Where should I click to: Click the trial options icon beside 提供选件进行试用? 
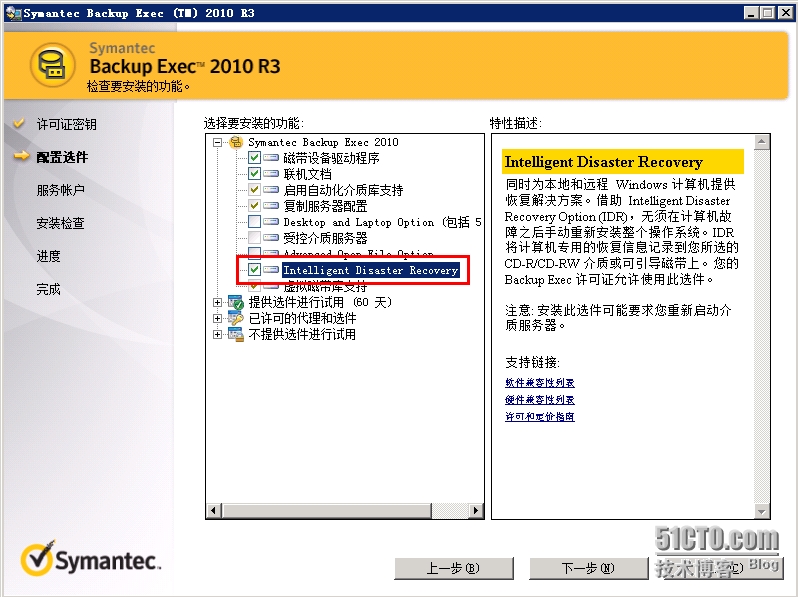[x=236, y=302]
